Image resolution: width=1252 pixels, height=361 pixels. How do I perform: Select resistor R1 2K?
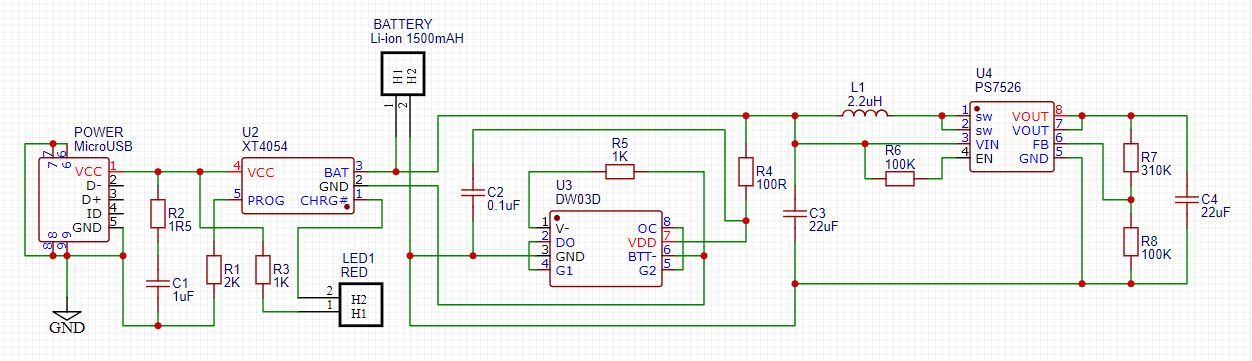pyautogui.click(x=213, y=270)
